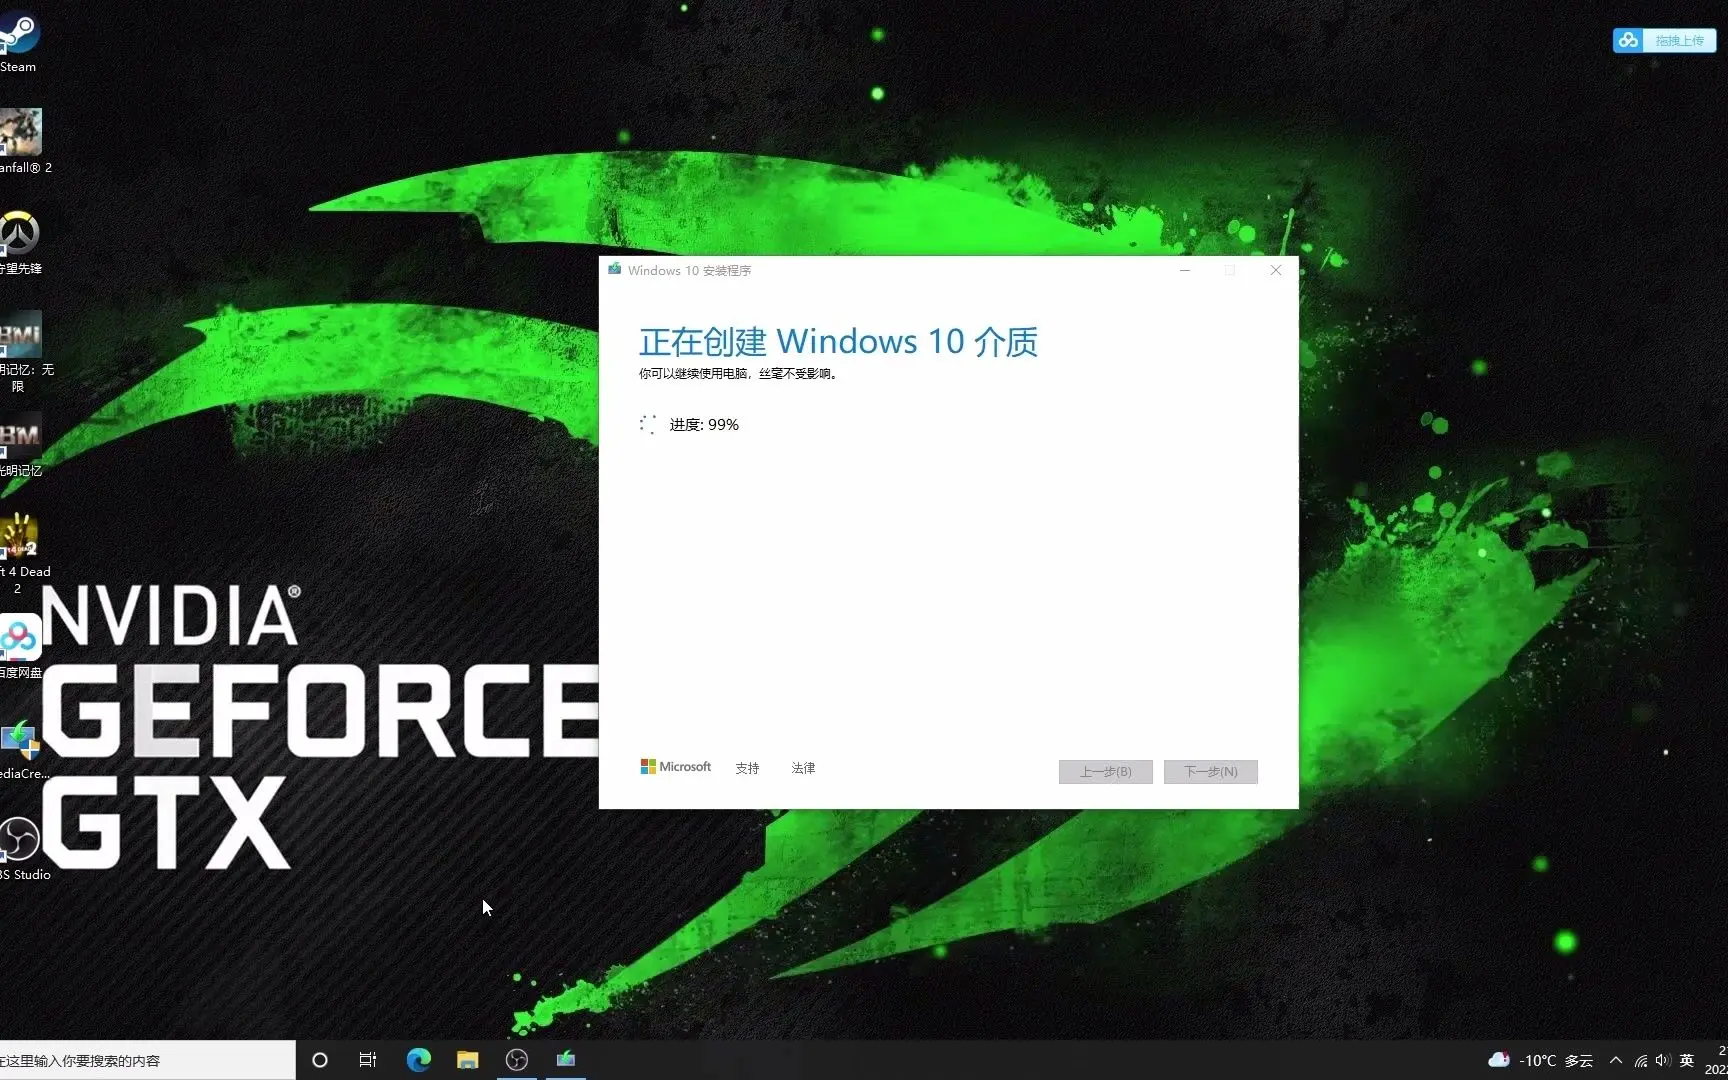Viewport: 1728px width, 1080px height.
Task: Open File Explorer from the taskbar
Action: point(467,1060)
